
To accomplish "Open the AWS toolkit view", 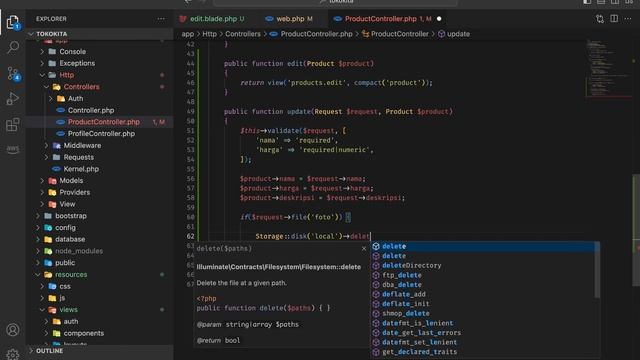I will click(13, 149).
